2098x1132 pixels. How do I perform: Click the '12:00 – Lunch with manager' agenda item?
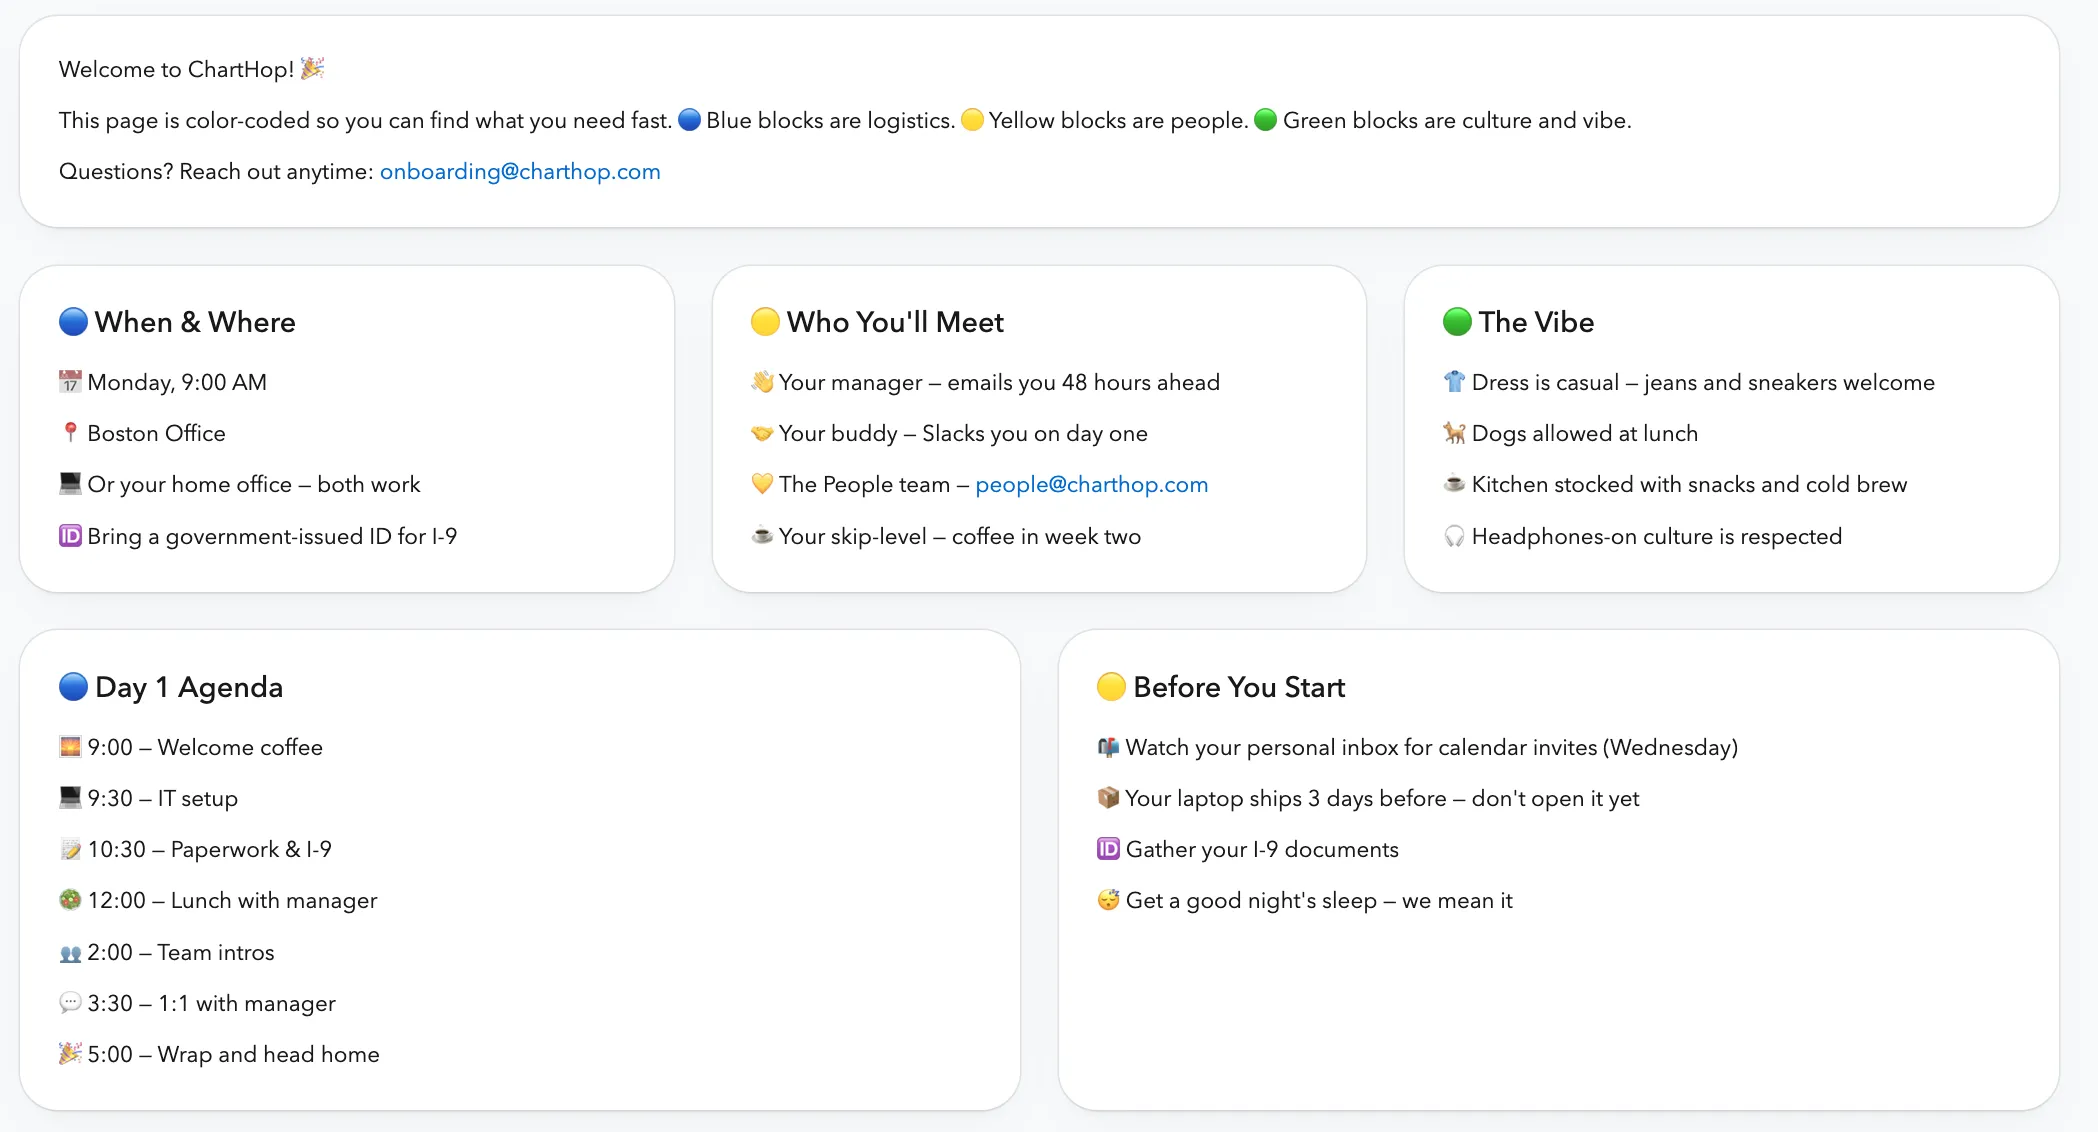tap(233, 900)
